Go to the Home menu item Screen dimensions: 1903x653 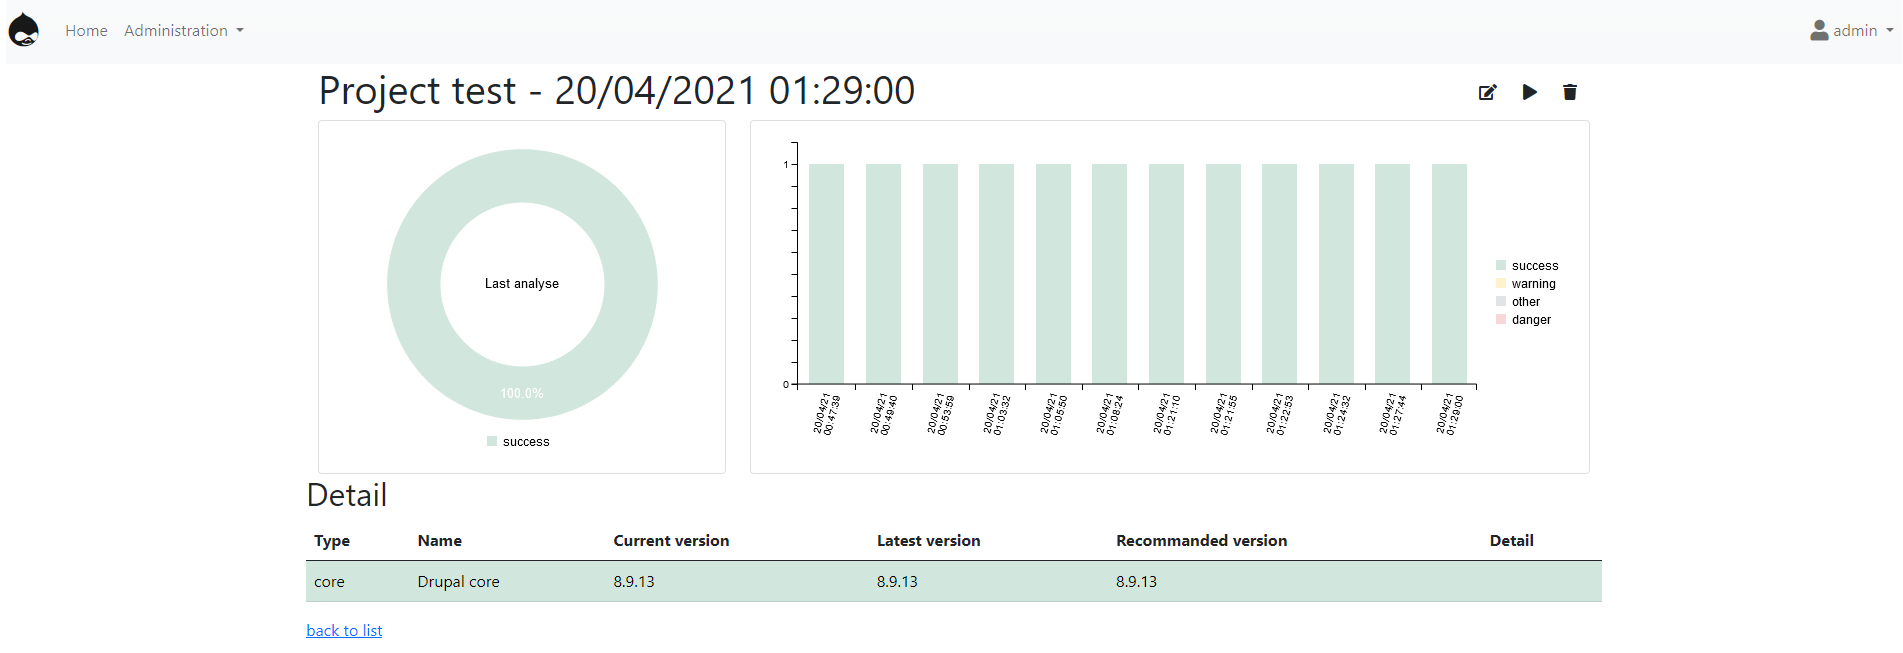[x=86, y=31]
